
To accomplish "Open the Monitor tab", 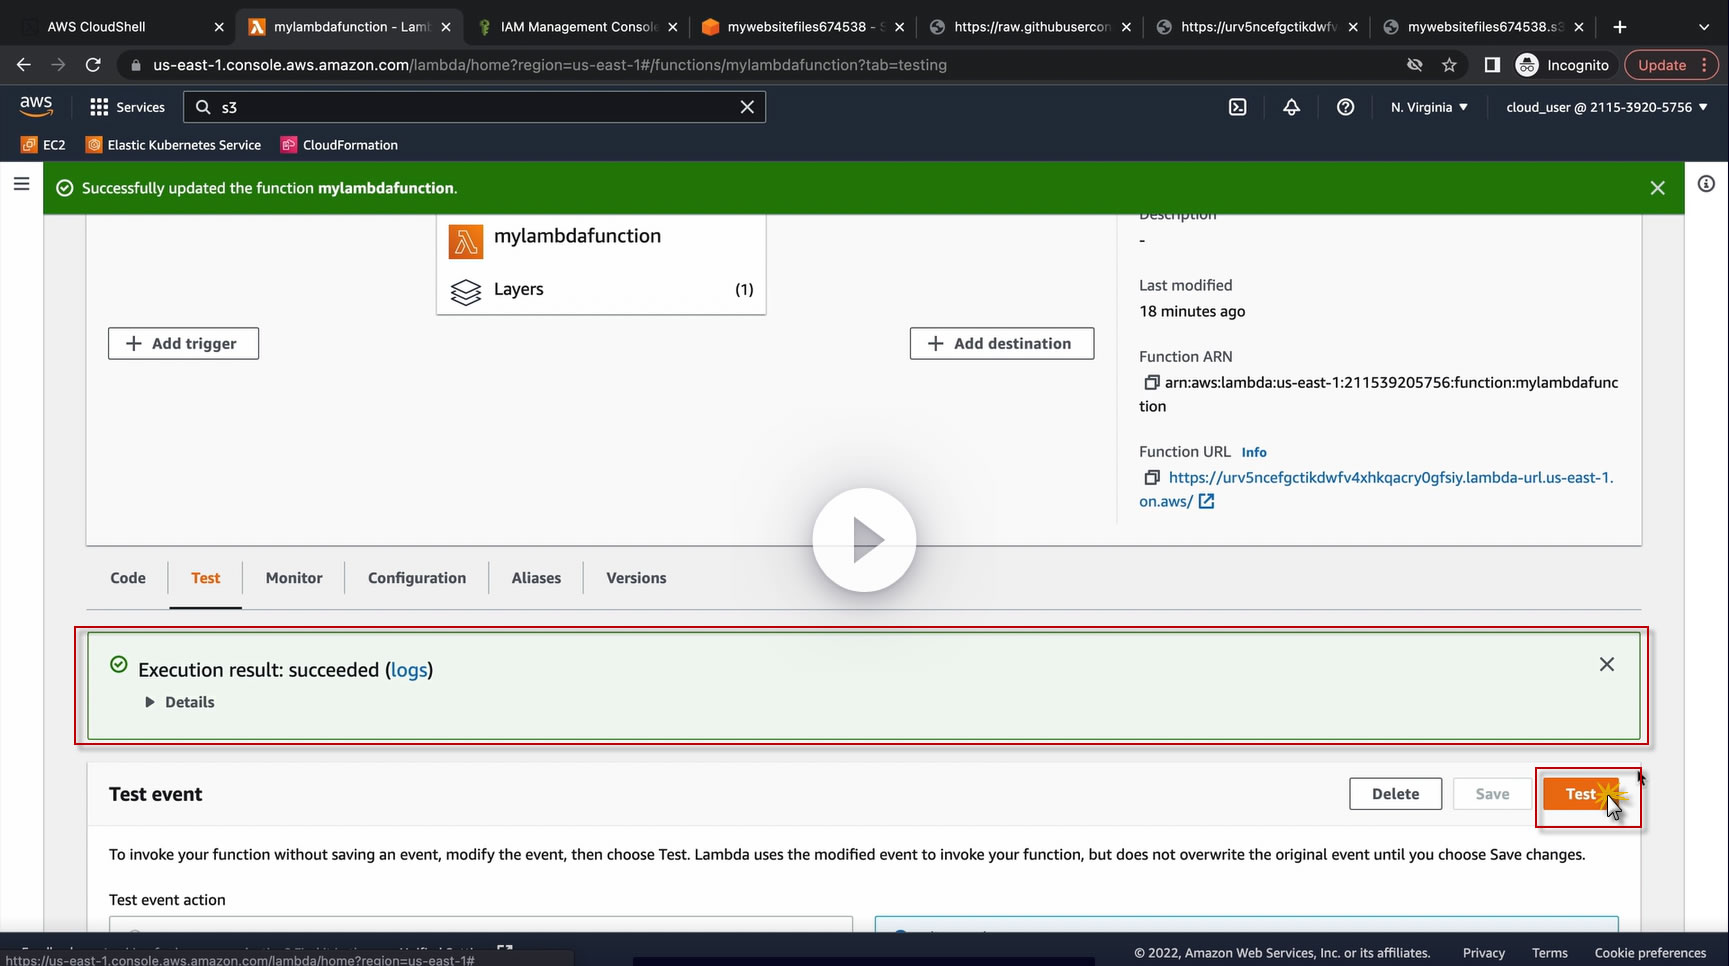I will [294, 578].
